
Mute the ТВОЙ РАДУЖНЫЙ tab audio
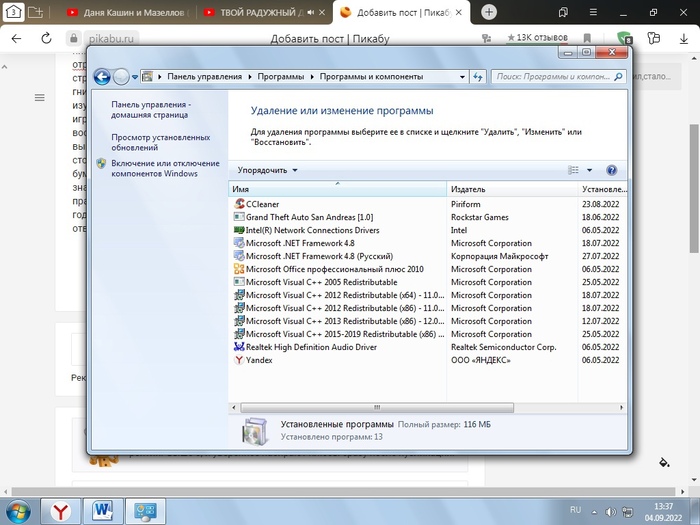[x=310, y=12]
